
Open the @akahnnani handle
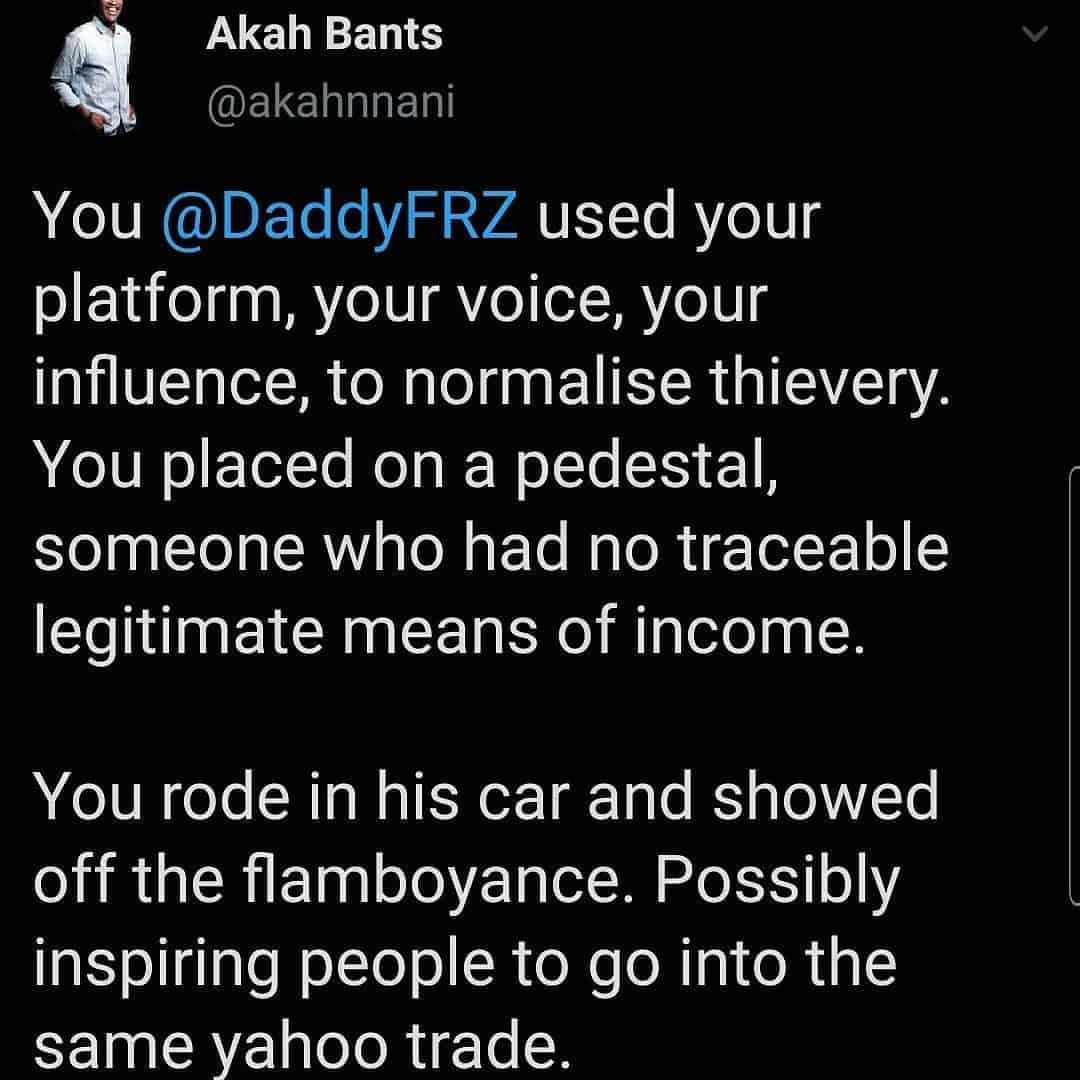[330, 103]
